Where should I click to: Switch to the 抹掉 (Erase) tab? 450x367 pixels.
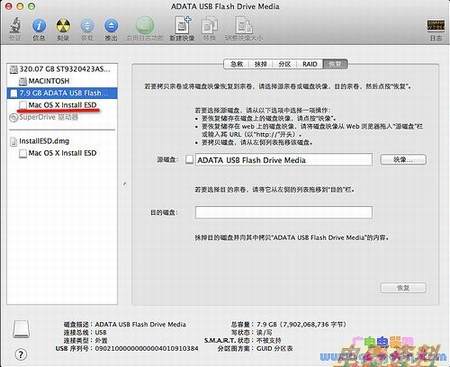point(261,64)
